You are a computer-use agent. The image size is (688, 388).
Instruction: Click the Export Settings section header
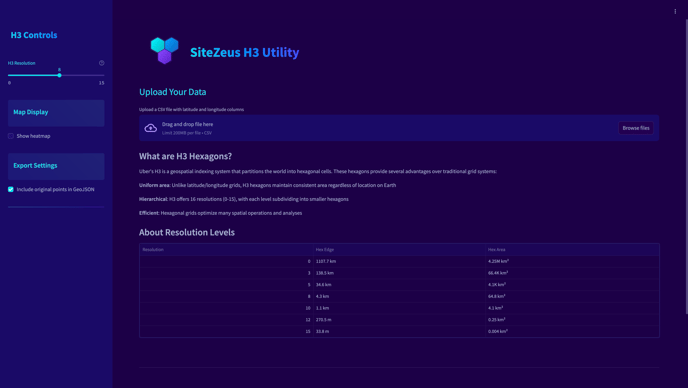pos(56,166)
